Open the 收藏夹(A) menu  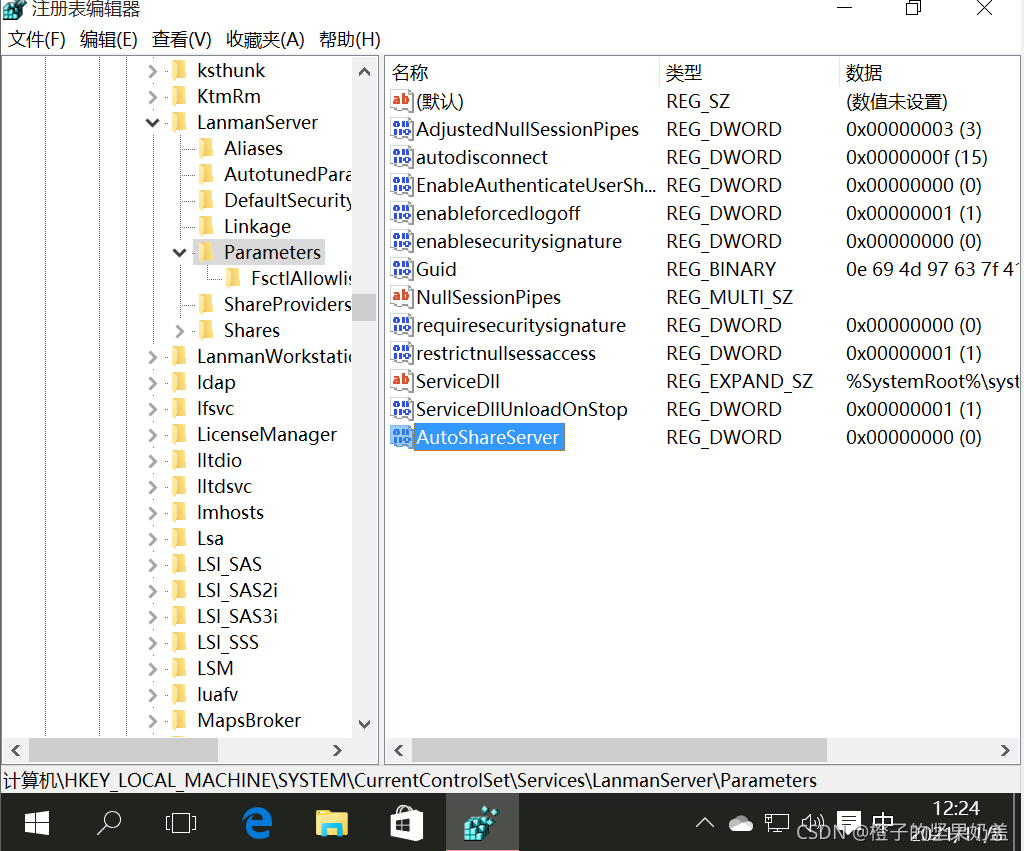click(x=265, y=39)
